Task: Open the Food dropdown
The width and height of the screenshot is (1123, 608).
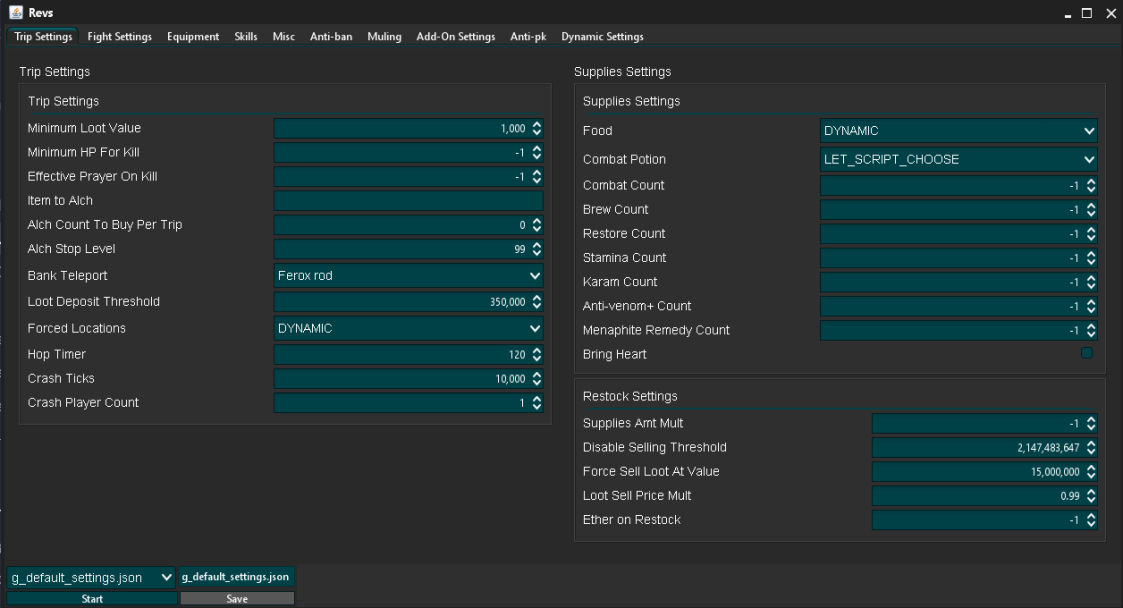Action: (958, 130)
